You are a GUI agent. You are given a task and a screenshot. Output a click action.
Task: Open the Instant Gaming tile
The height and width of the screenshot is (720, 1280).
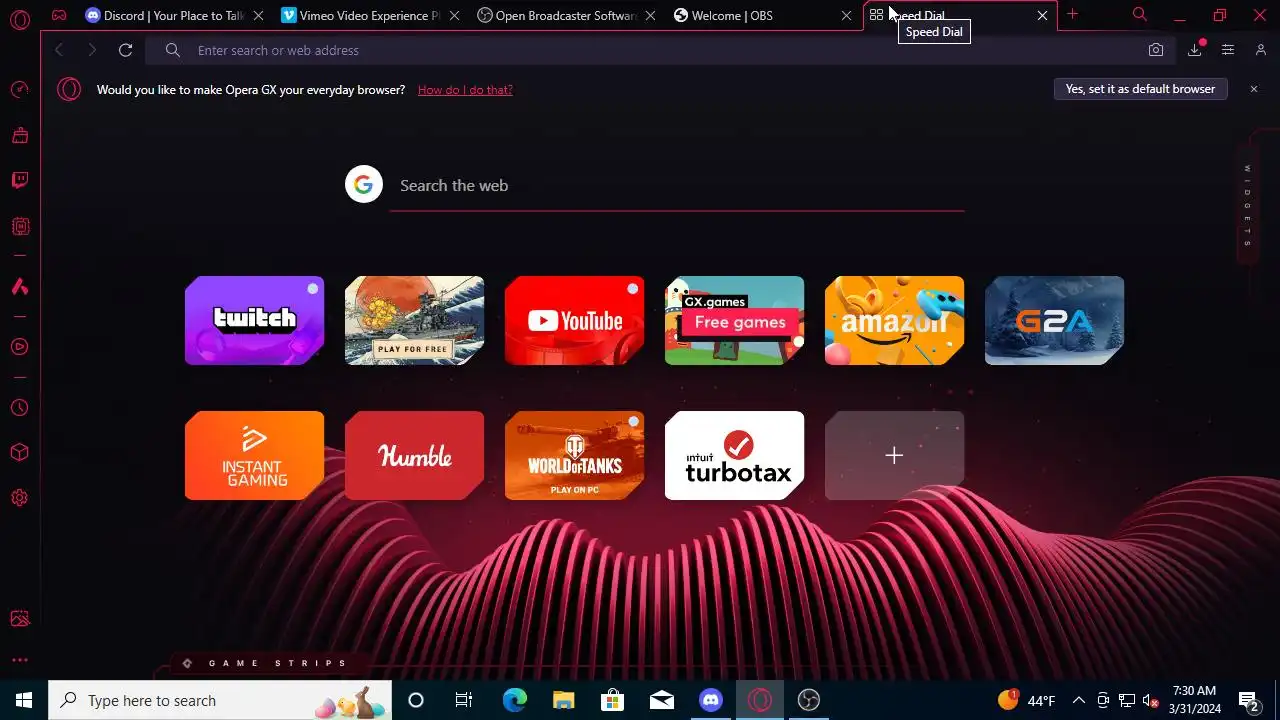(x=254, y=455)
